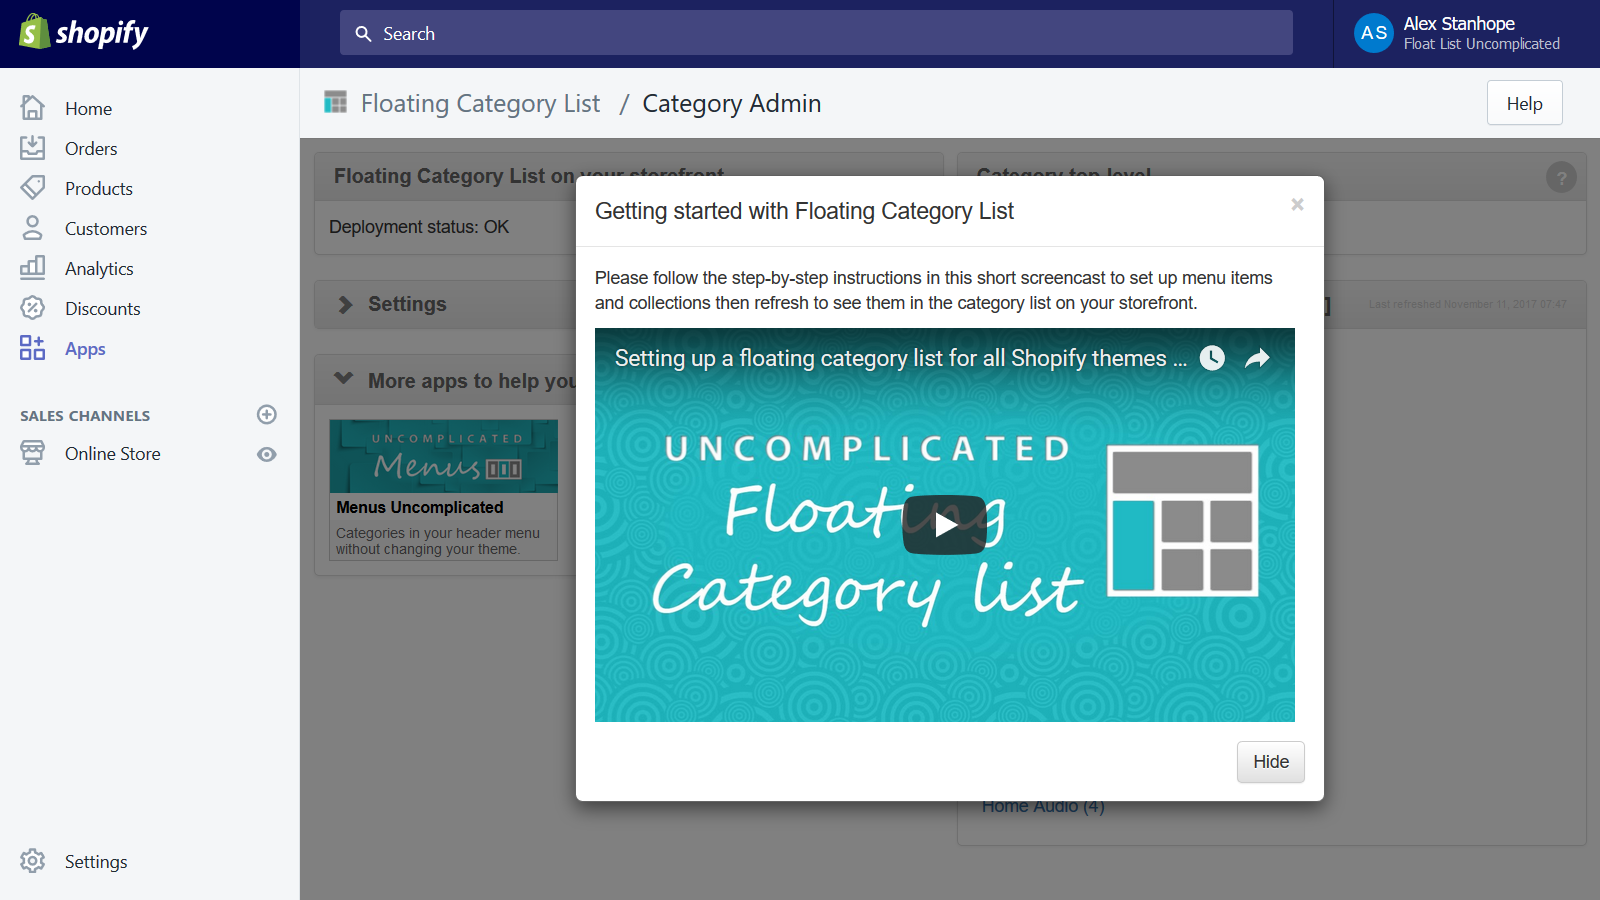Click Hide in the dialog
Screen dimensions: 1600x900
(x=1271, y=762)
